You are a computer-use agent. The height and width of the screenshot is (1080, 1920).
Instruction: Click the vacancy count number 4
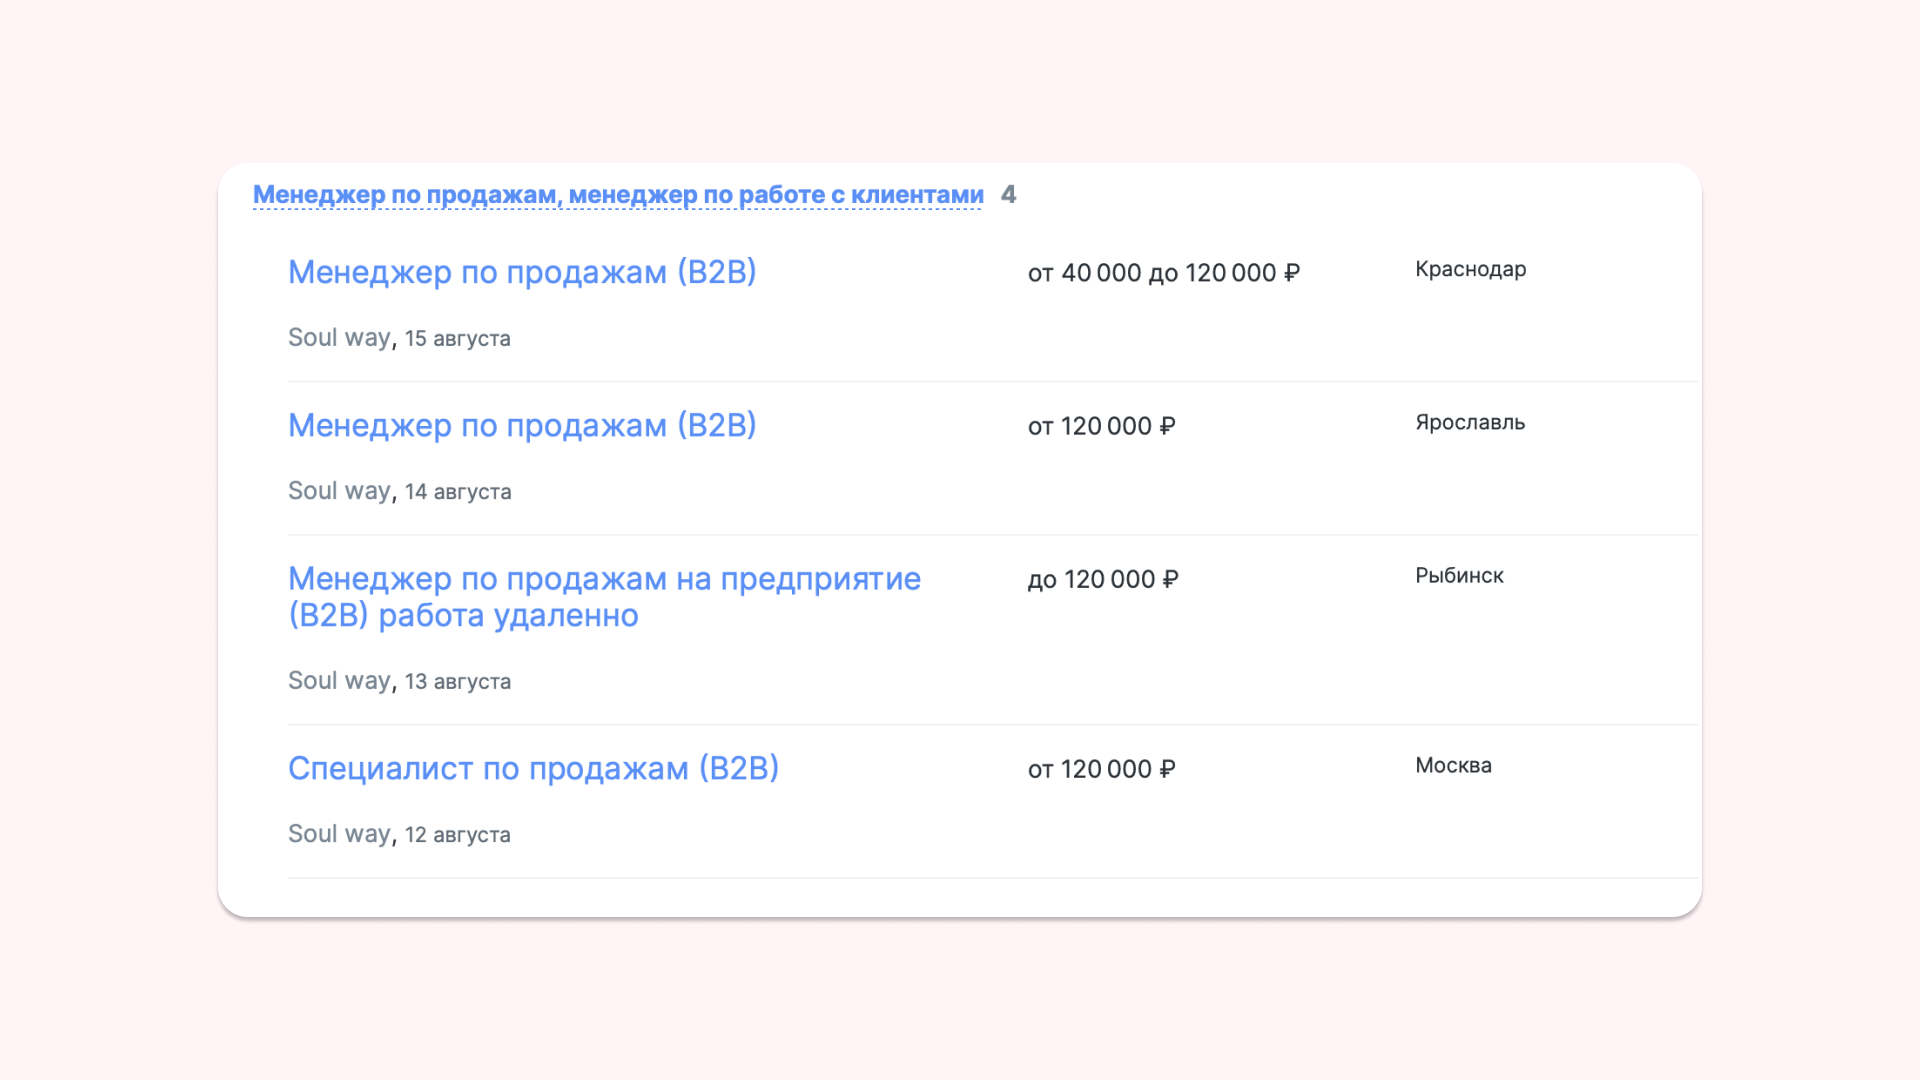tap(1008, 195)
